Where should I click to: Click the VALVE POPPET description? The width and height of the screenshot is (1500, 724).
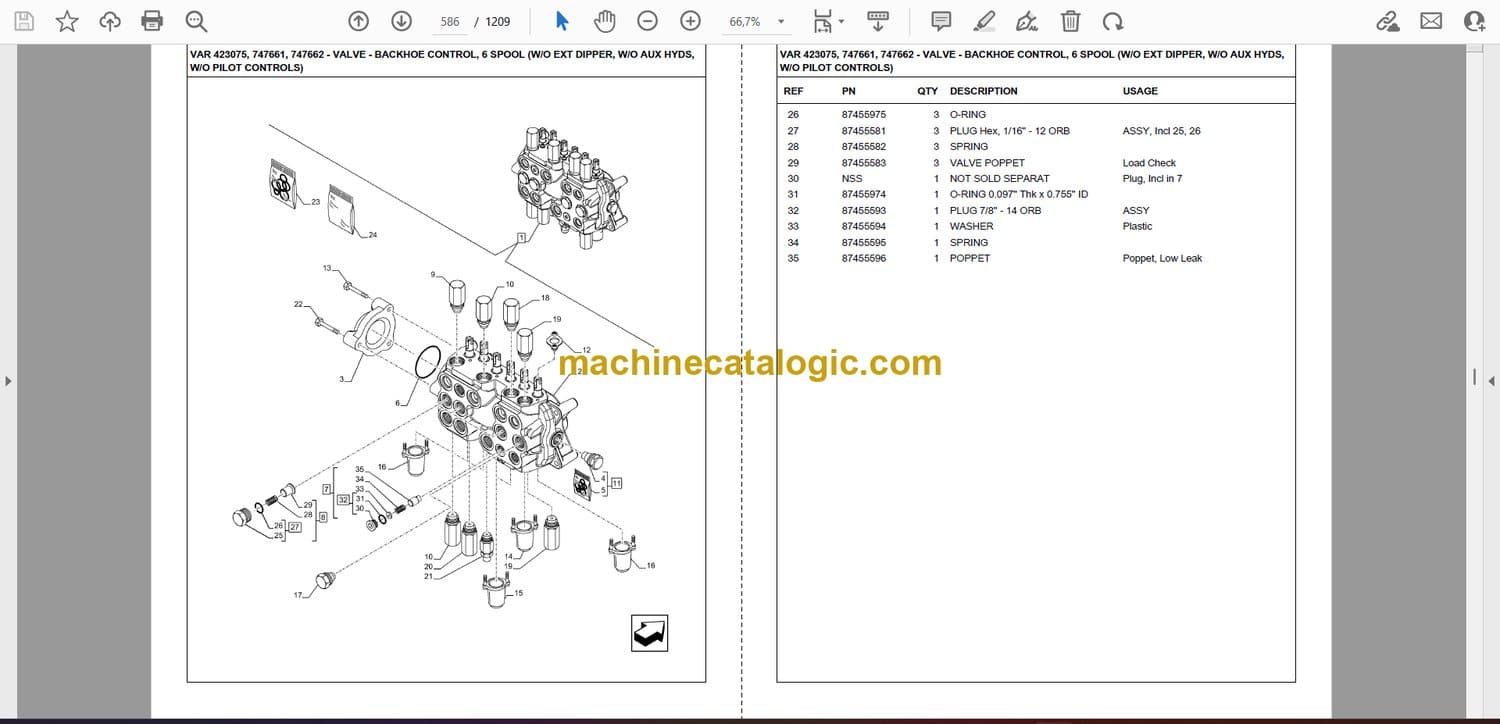click(987, 163)
